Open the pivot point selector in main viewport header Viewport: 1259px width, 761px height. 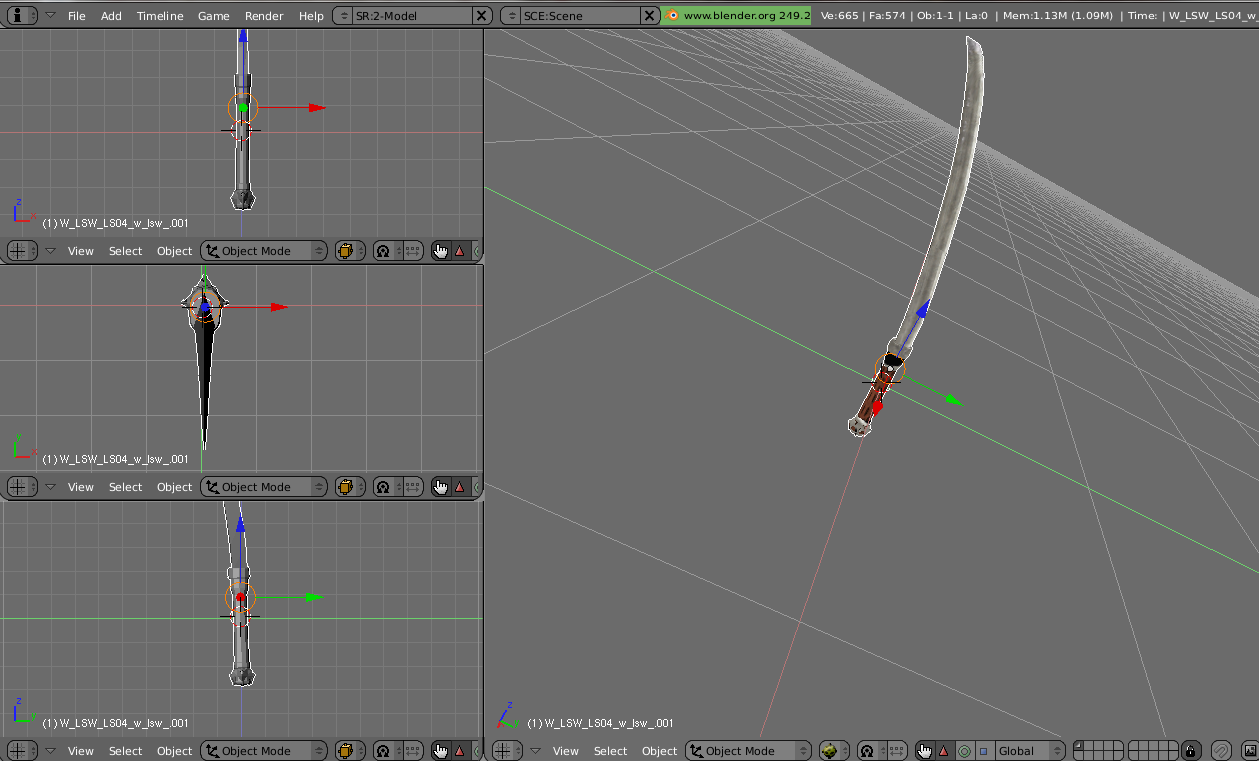click(868, 751)
